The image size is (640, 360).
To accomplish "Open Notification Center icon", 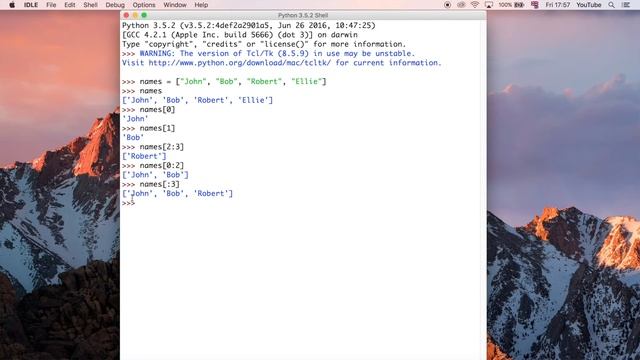I will (626, 5).
